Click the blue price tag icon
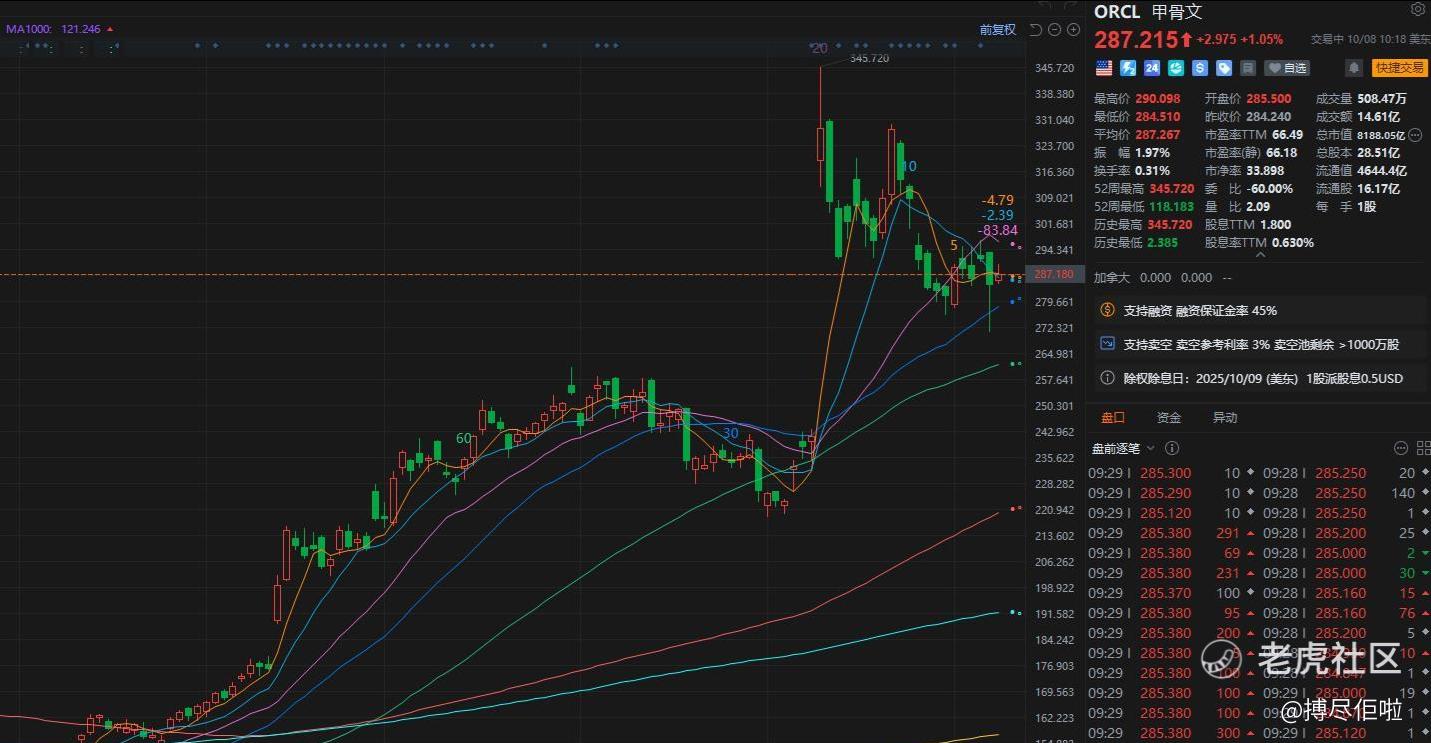The width and height of the screenshot is (1431, 743). [x=1224, y=68]
